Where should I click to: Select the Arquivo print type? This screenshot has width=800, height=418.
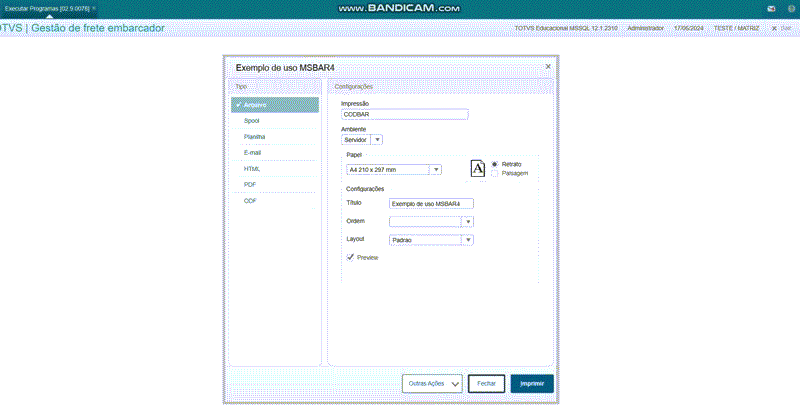pyautogui.click(x=275, y=105)
